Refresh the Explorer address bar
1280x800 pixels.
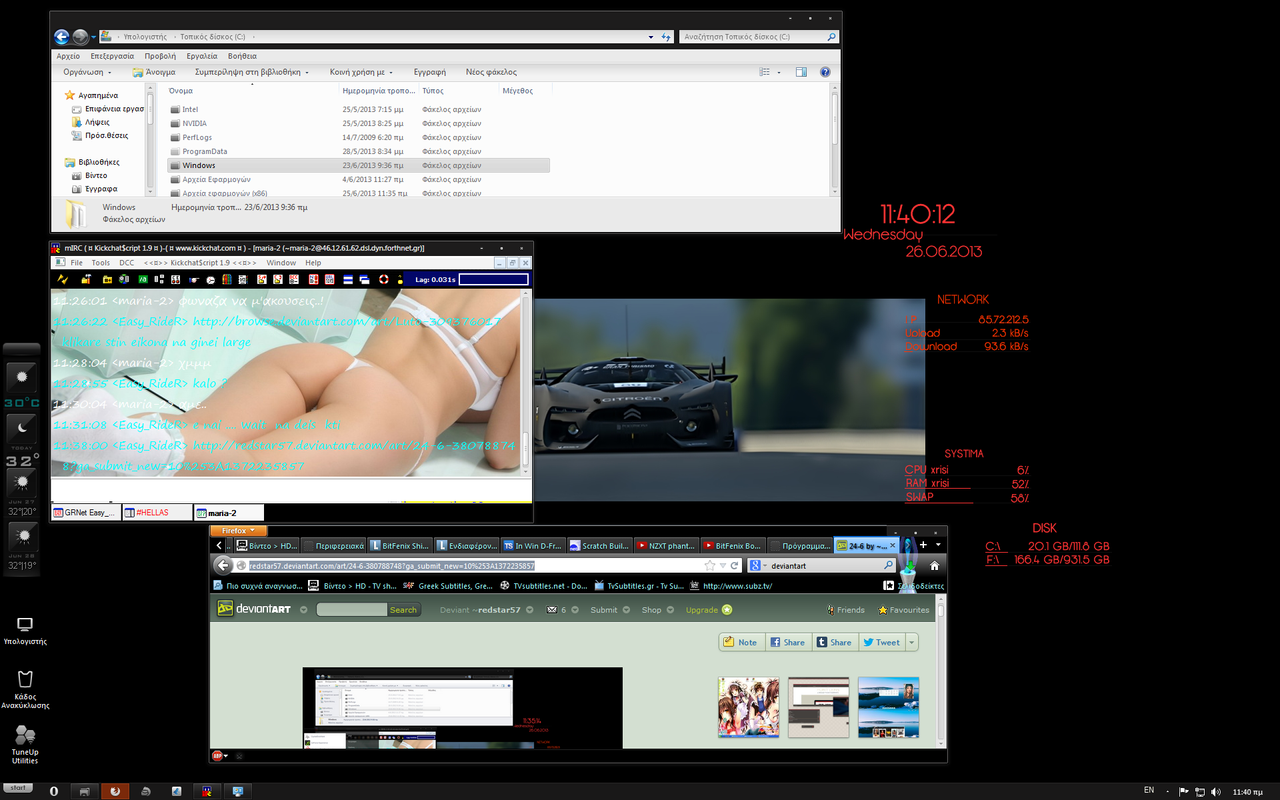coord(666,37)
